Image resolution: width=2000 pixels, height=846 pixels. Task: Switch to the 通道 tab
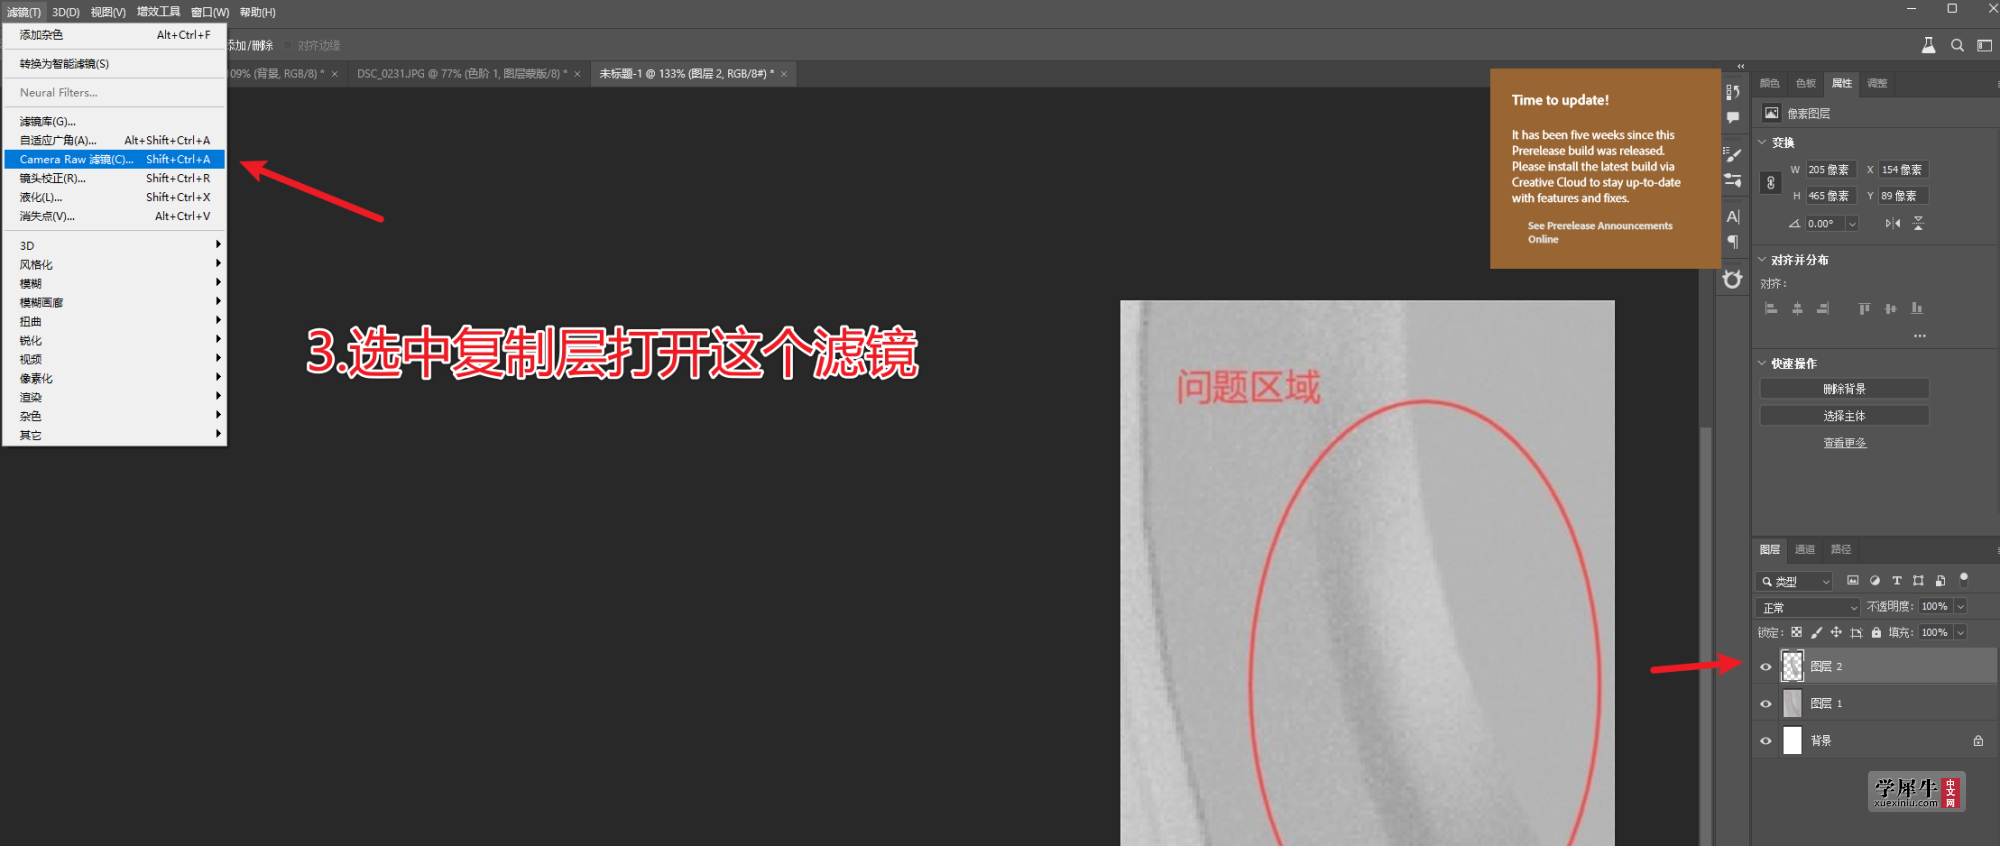click(x=1805, y=549)
